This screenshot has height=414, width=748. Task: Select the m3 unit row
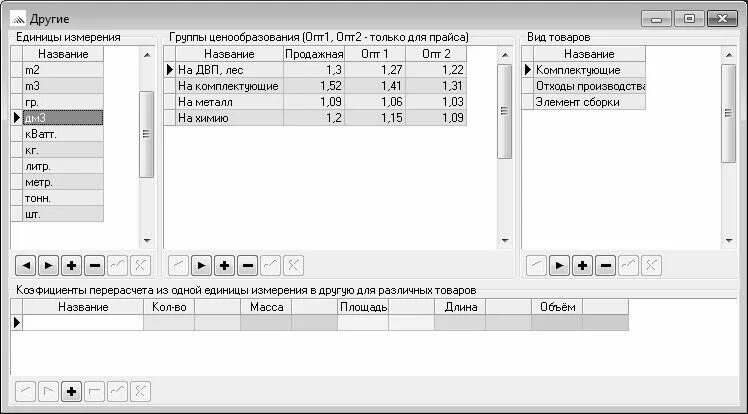coord(63,86)
